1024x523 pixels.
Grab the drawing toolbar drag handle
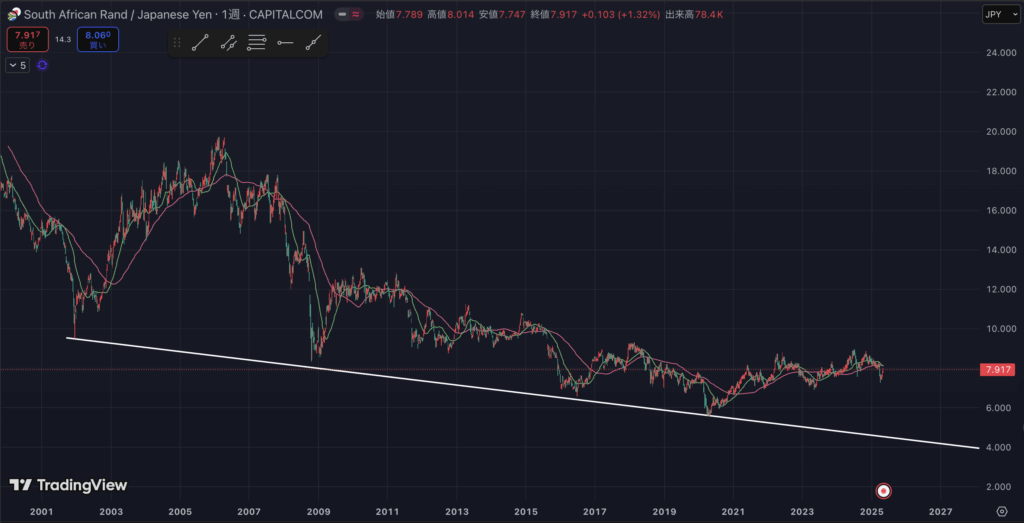176,43
